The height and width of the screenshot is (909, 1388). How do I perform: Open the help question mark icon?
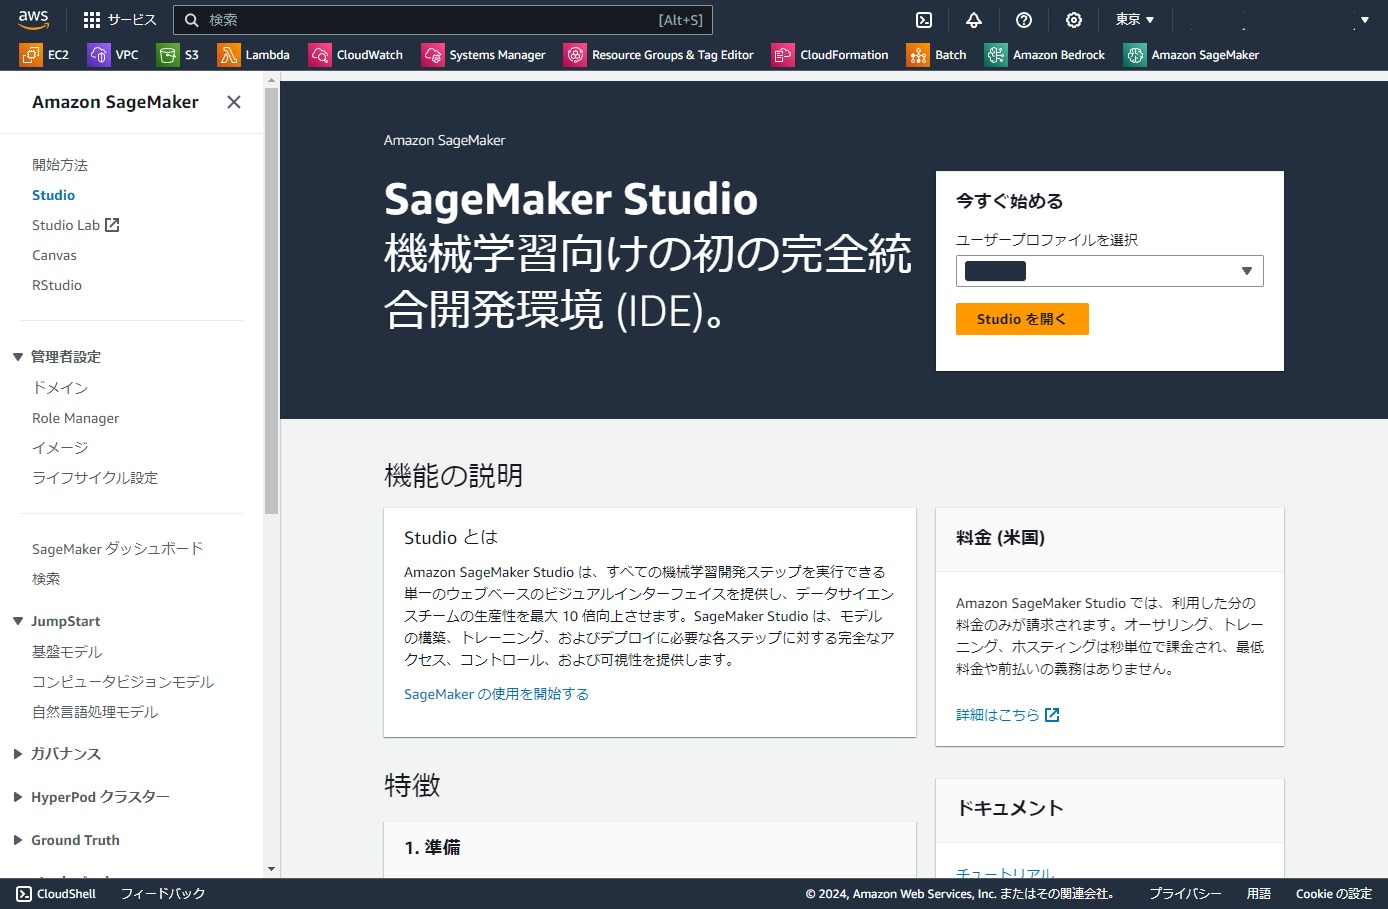1024,20
